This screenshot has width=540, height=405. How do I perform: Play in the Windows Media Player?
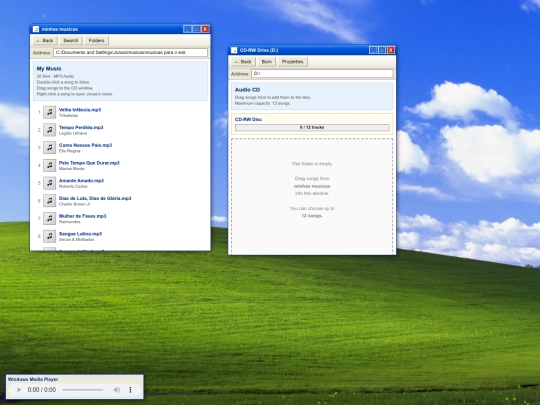19,390
